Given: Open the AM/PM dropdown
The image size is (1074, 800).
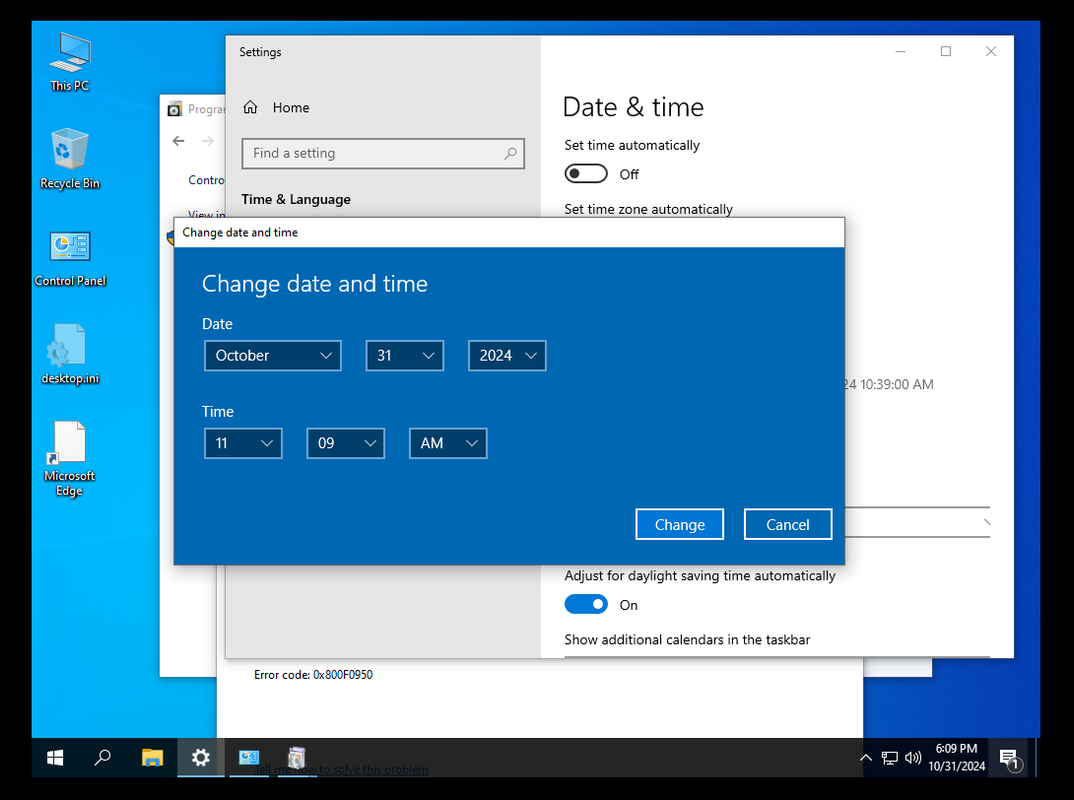Looking at the screenshot, I should [448, 443].
